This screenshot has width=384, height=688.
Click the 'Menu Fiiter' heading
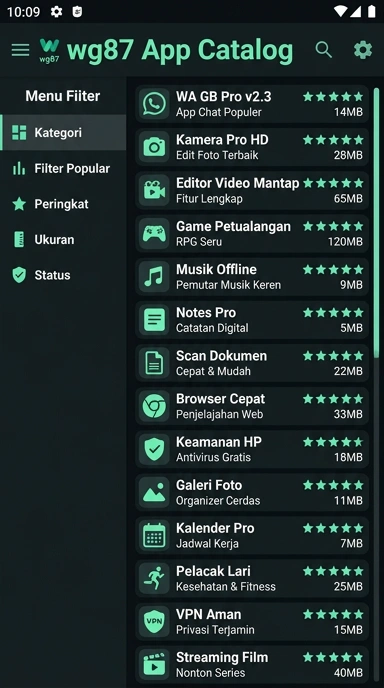(x=63, y=96)
